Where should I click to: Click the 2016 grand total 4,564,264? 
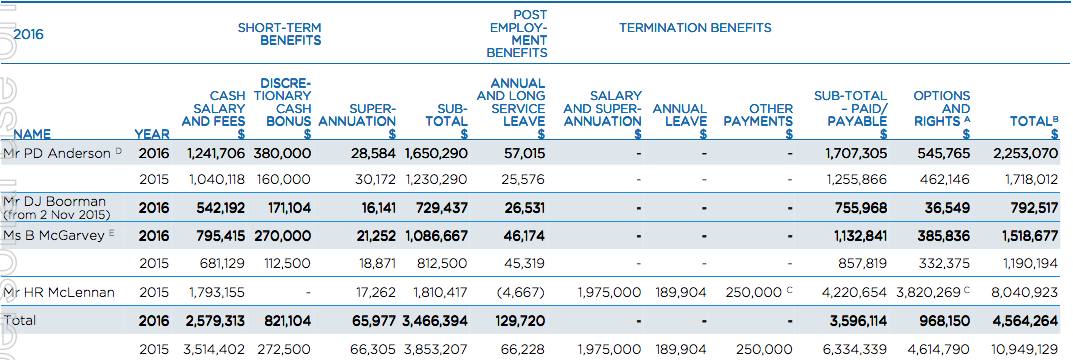[1025, 320]
